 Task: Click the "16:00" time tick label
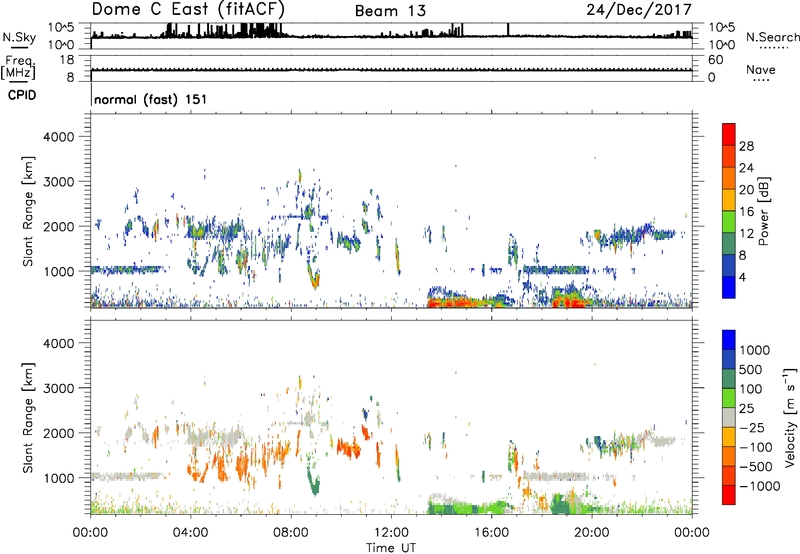click(491, 533)
